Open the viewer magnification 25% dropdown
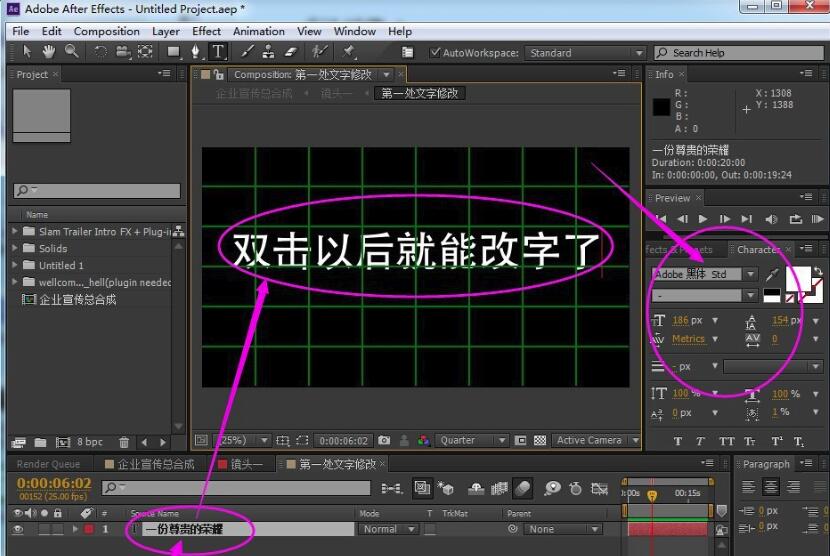 click(241, 440)
